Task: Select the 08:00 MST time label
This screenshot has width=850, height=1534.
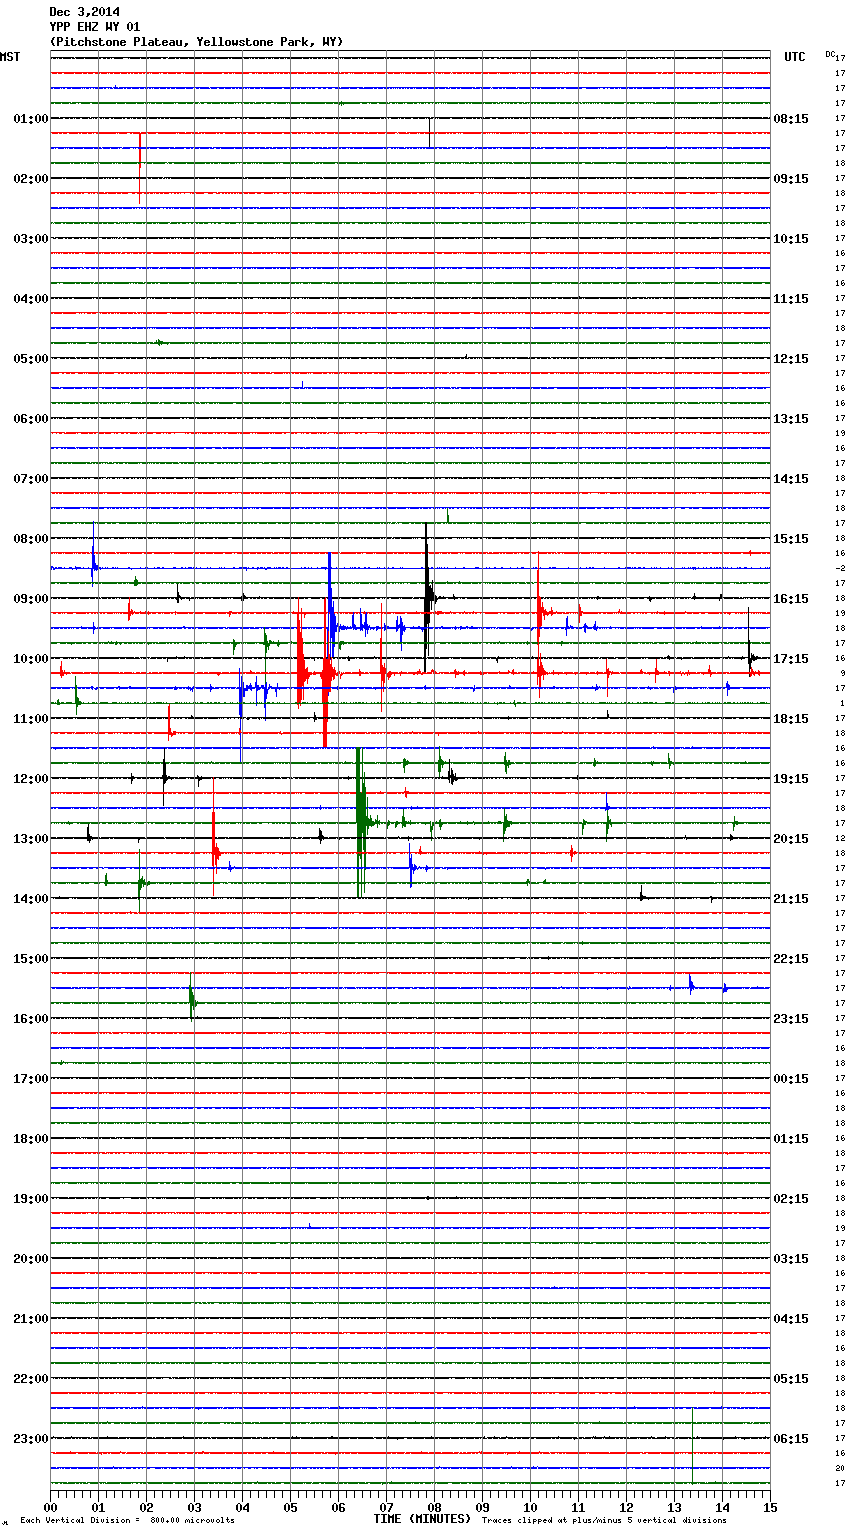Action: click(31, 539)
